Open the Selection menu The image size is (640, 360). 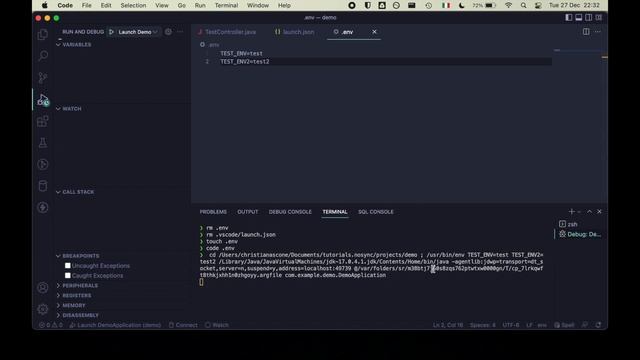[133, 5]
